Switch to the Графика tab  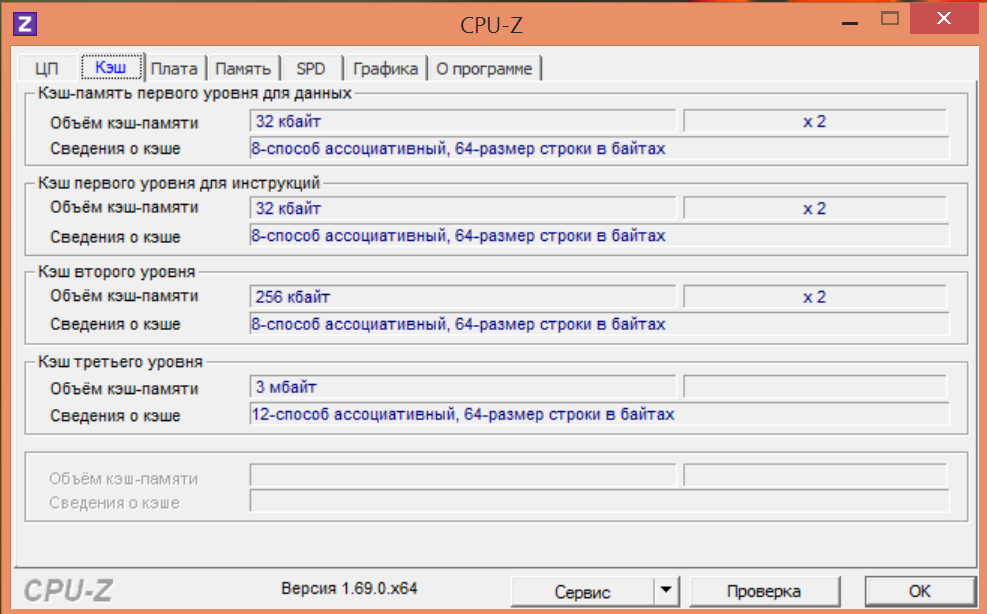pos(385,69)
